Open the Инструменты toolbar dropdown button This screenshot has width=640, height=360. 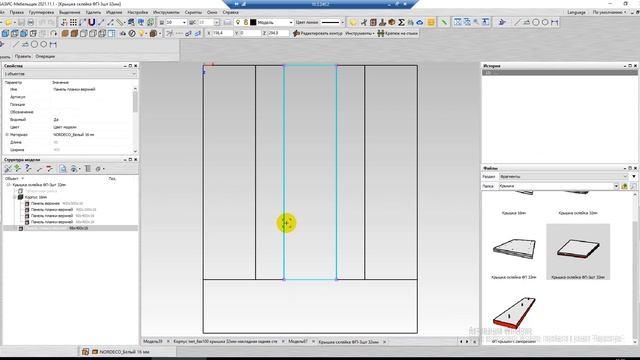[360, 33]
